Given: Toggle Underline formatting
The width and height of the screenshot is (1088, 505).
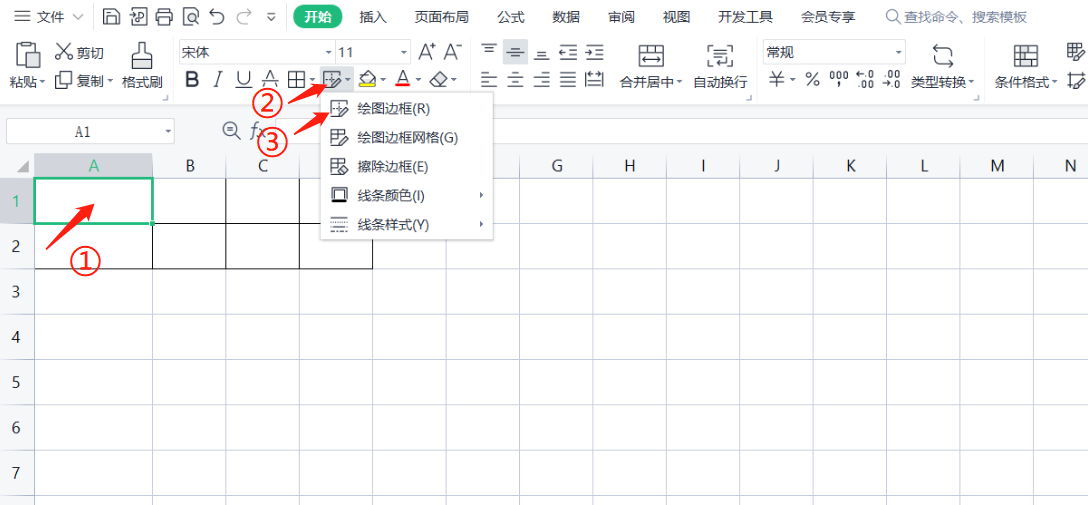Looking at the screenshot, I should tap(244, 80).
